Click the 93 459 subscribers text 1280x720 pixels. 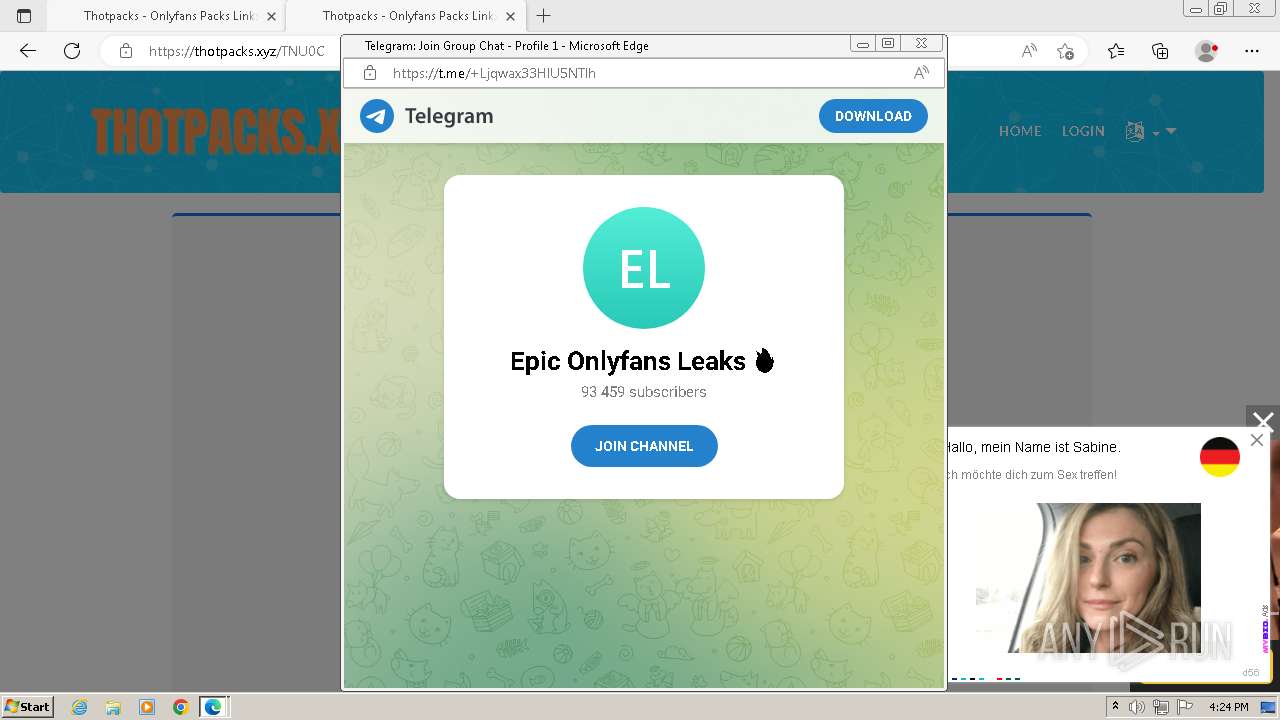pos(644,392)
